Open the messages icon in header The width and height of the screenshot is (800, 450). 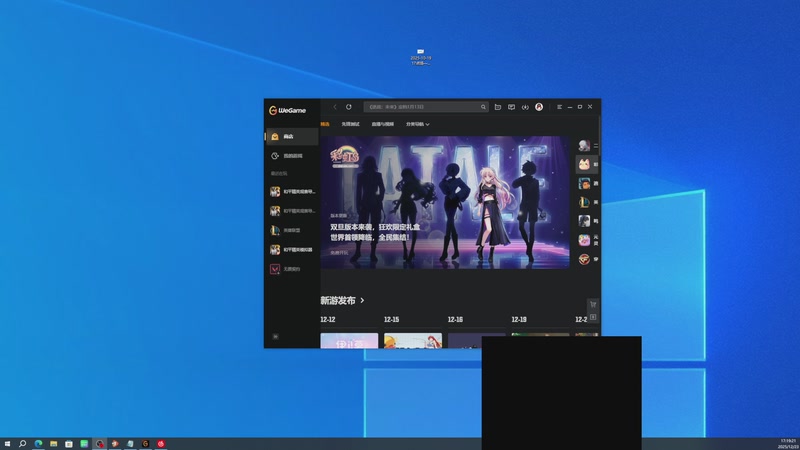tap(511, 107)
